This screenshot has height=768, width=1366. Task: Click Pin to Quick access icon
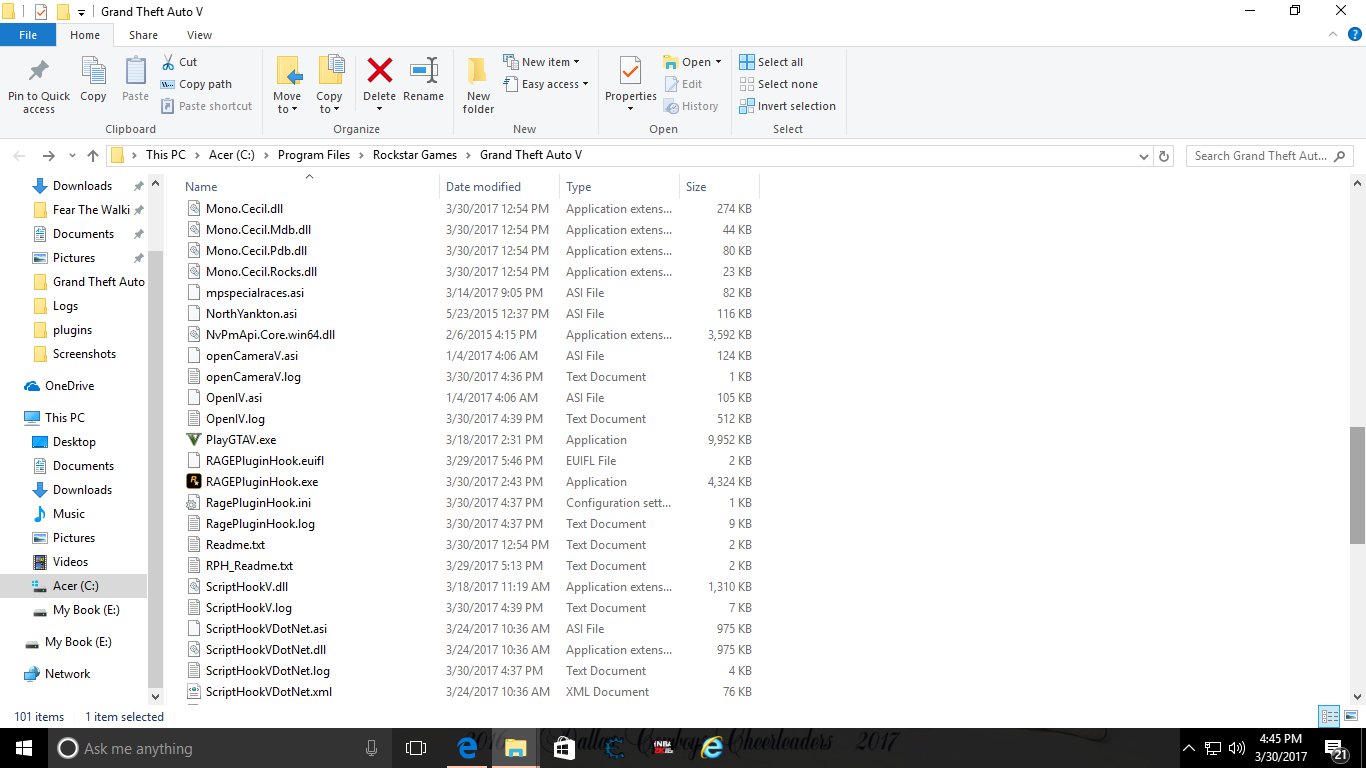[39, 72]
